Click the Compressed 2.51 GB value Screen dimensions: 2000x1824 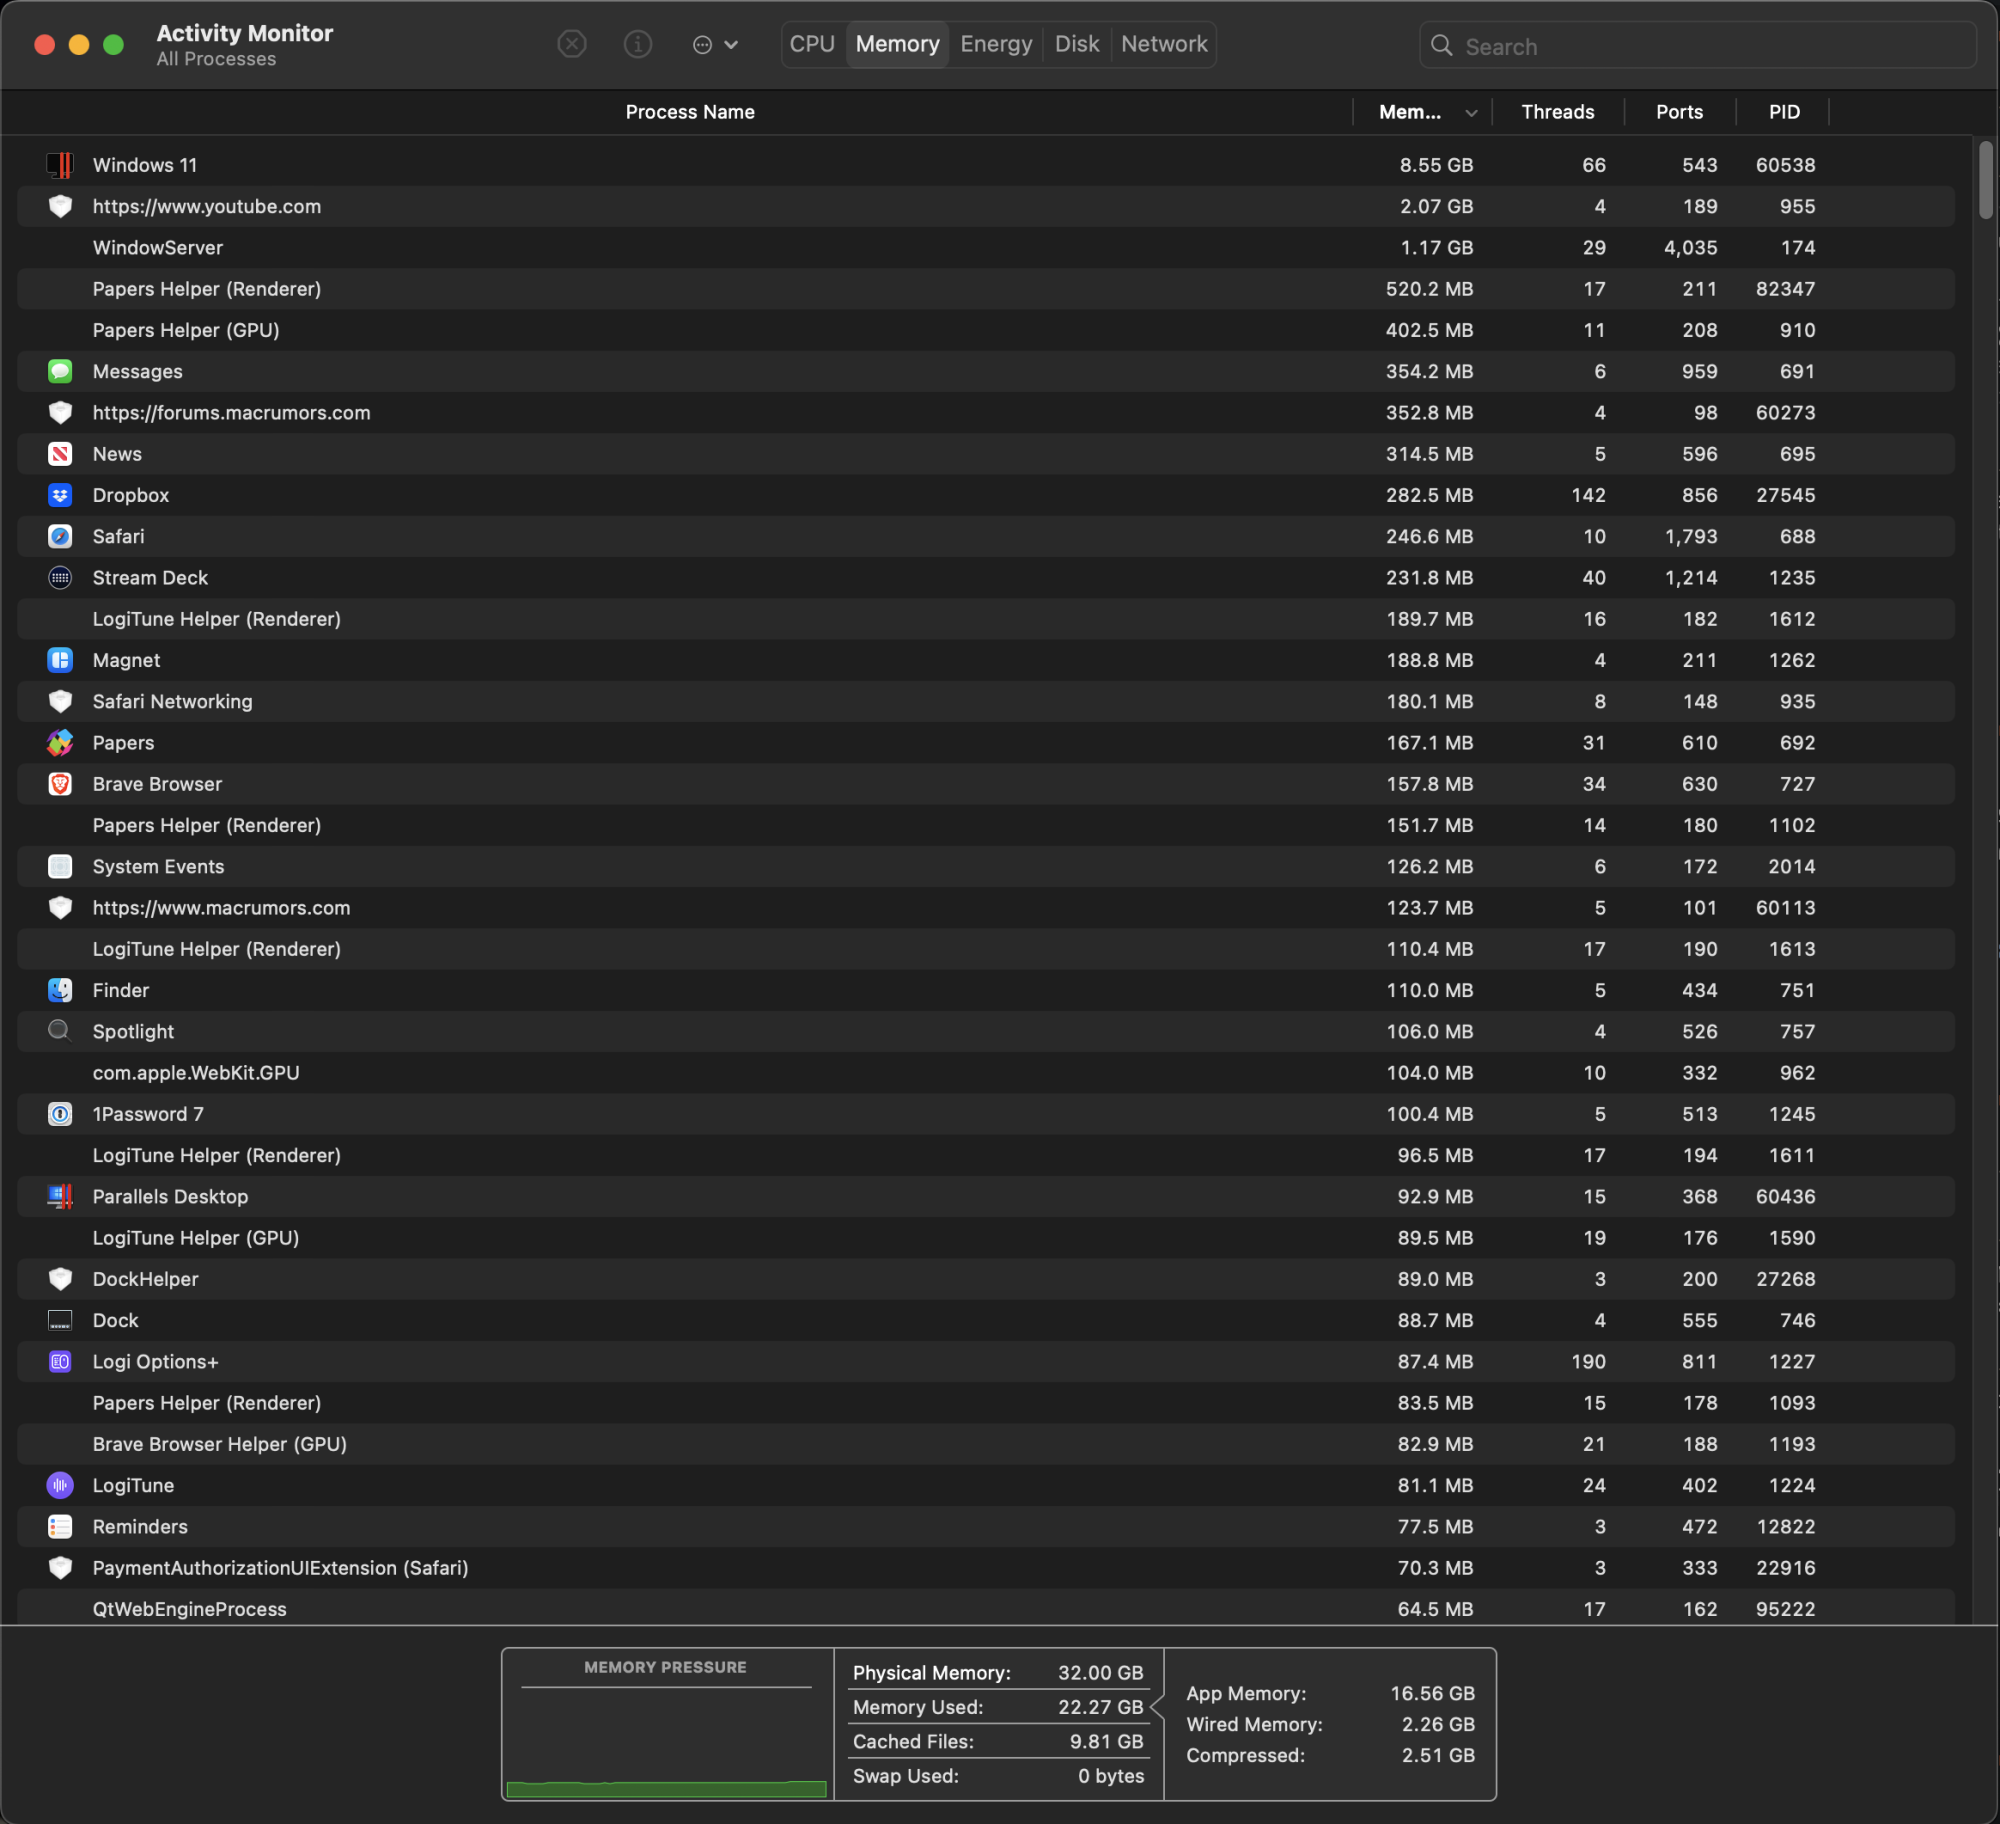[1438, 1755]
